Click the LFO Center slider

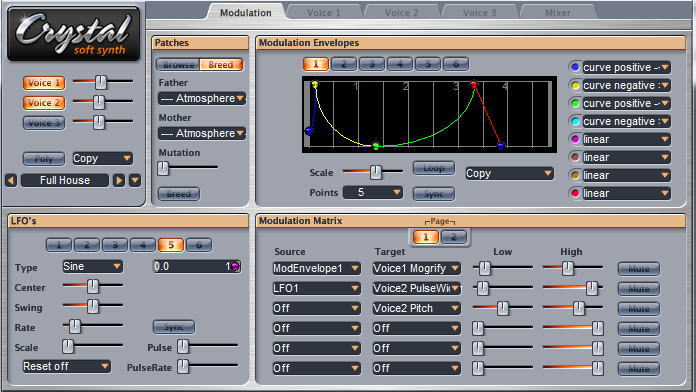coord(93,286)
